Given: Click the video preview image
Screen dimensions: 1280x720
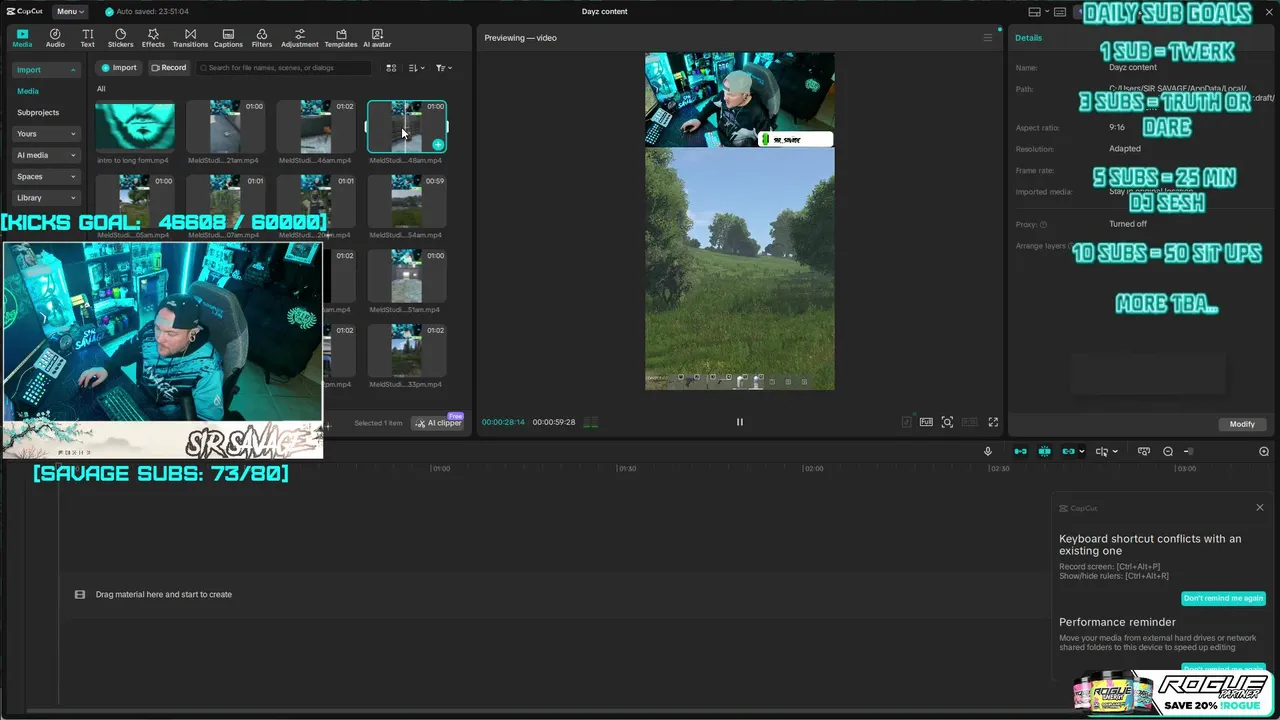Looking at the screenshot, I should tap(739, 221).
